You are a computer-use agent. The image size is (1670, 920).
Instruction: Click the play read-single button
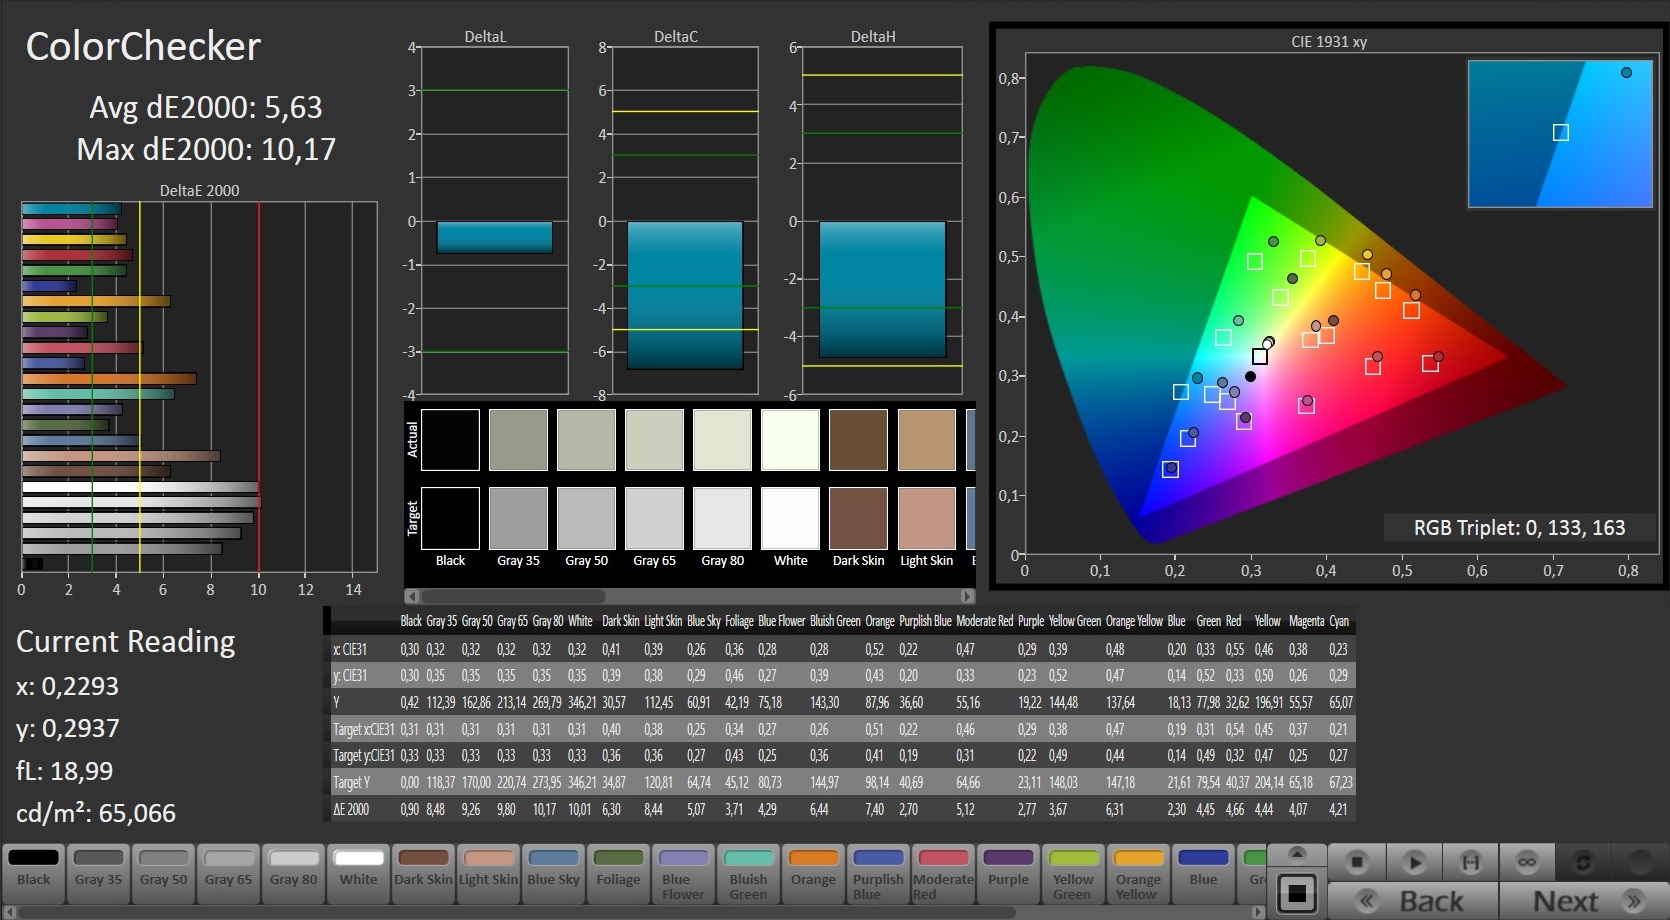click(1413, 862)
